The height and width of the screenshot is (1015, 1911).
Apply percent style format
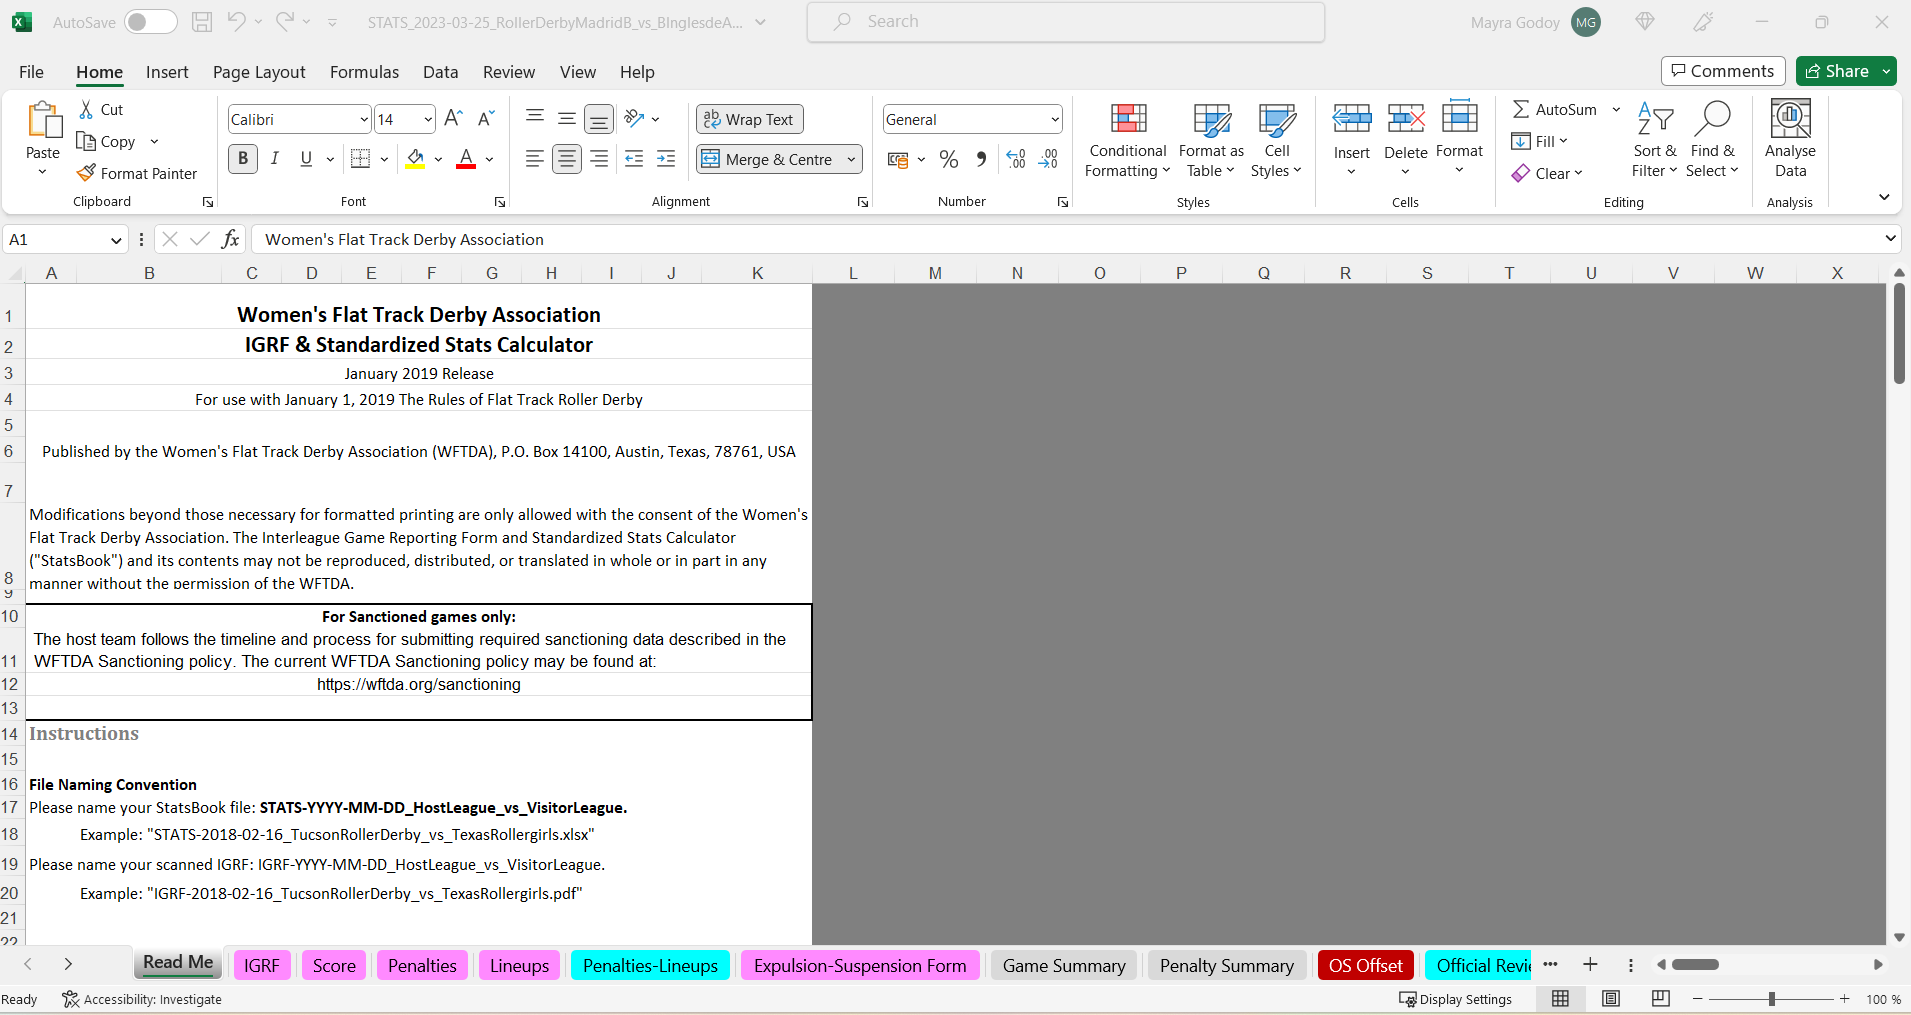(x=949, y=159)
